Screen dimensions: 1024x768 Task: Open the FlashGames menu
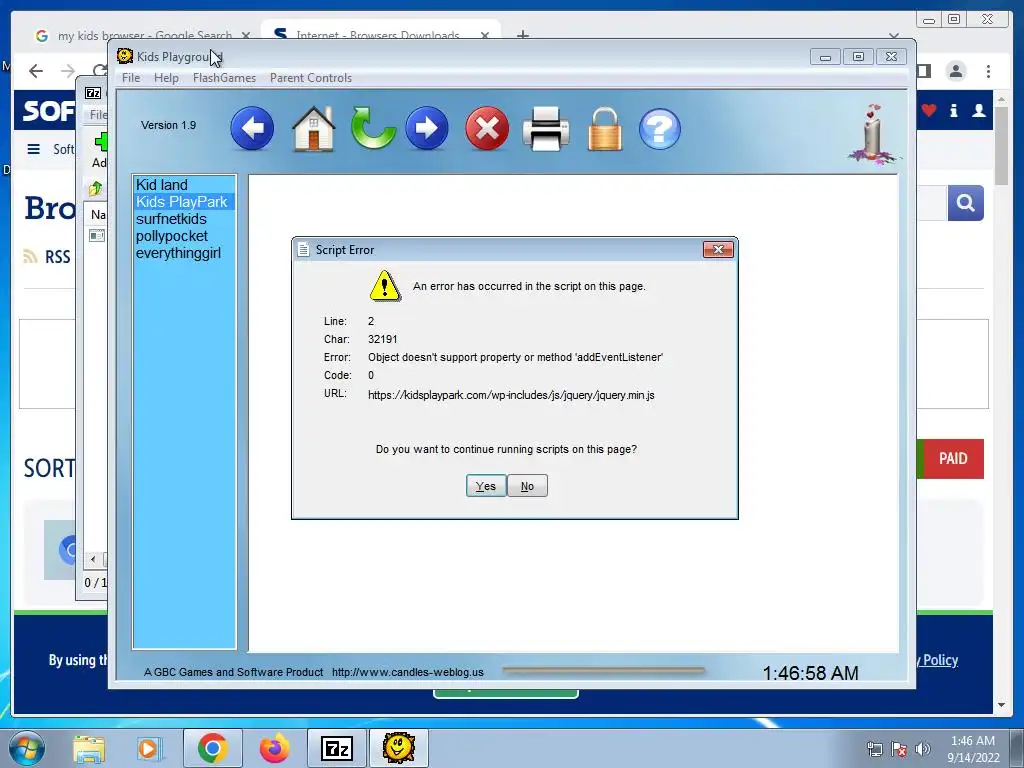[224, 78]
